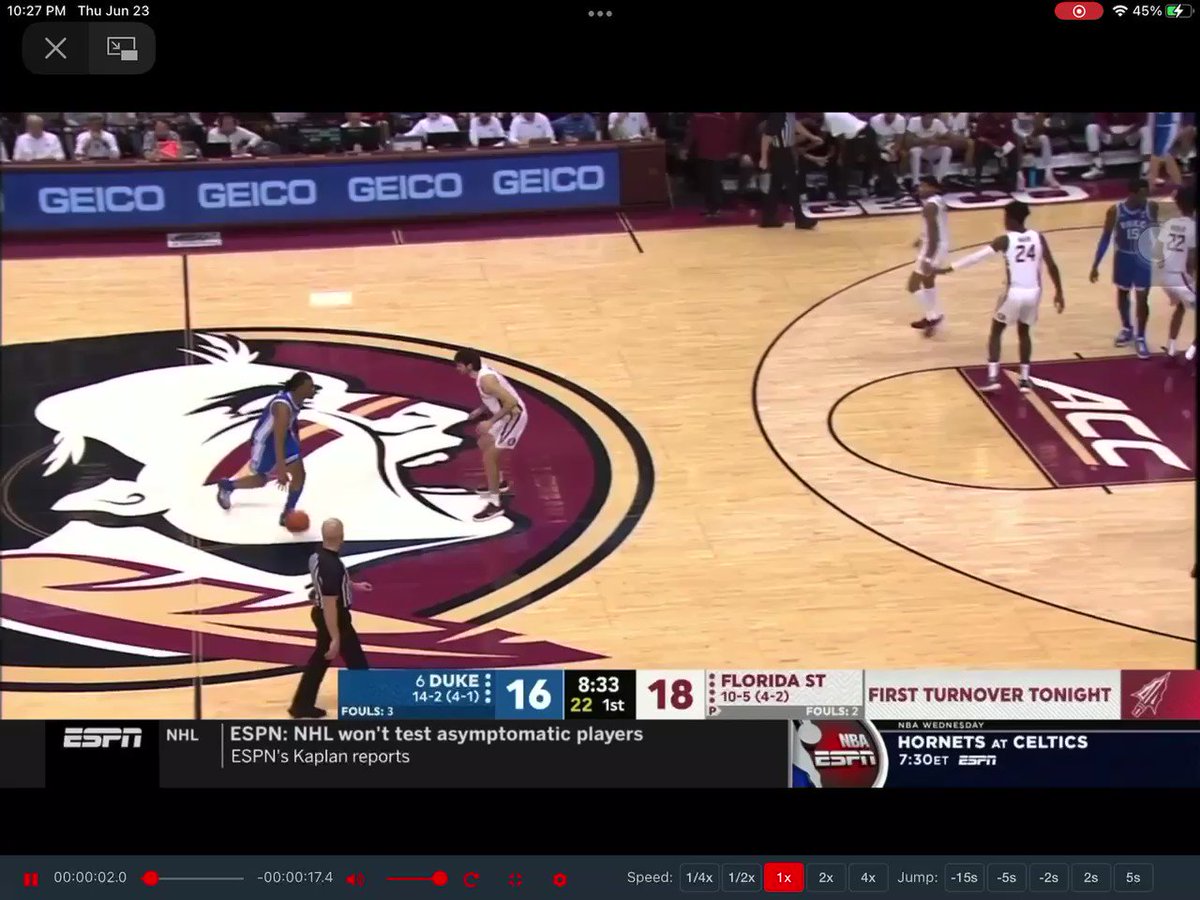The height and width of the screenshot is (900, 1200).
Task: Tap the Wi-Fi status icon
Action: pos(1120,11)
